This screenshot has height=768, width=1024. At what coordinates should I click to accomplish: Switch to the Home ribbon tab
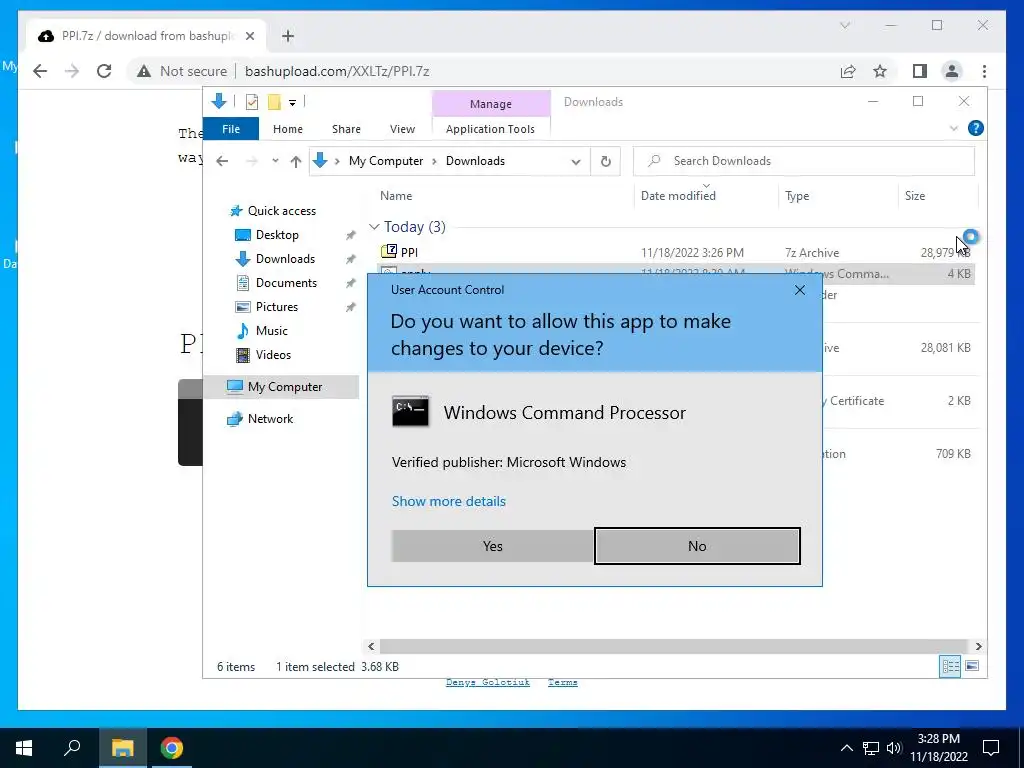click(x=288, y=129)
